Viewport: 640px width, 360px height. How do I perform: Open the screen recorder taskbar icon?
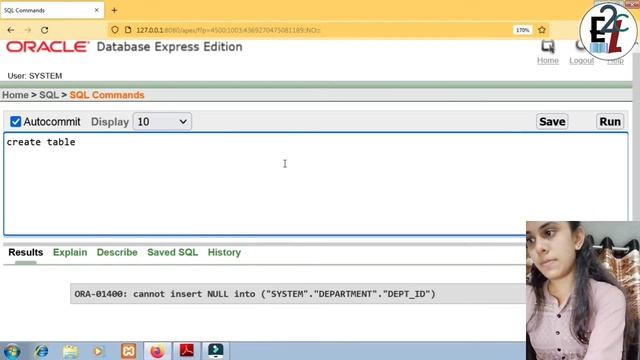click(216, 351)
